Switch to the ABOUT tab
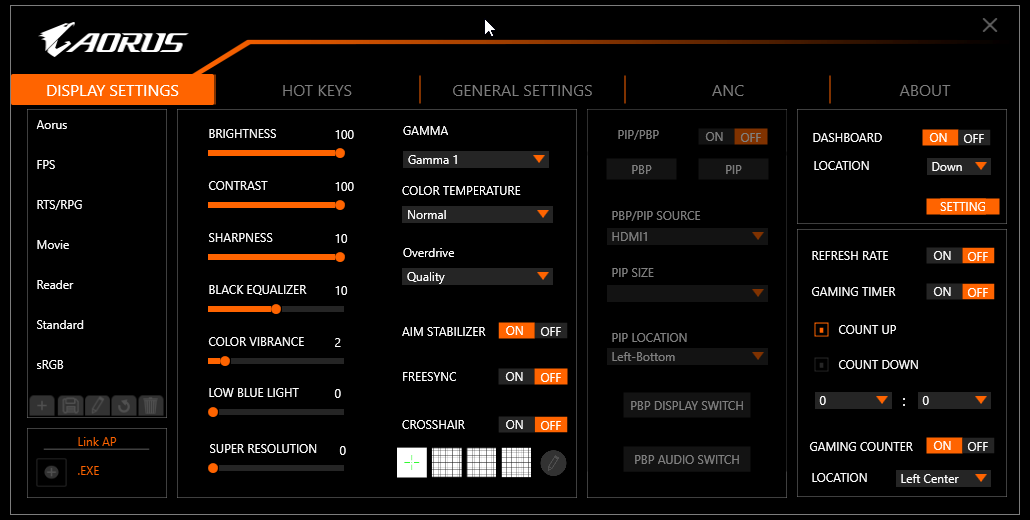 click(x=924, y=91)
